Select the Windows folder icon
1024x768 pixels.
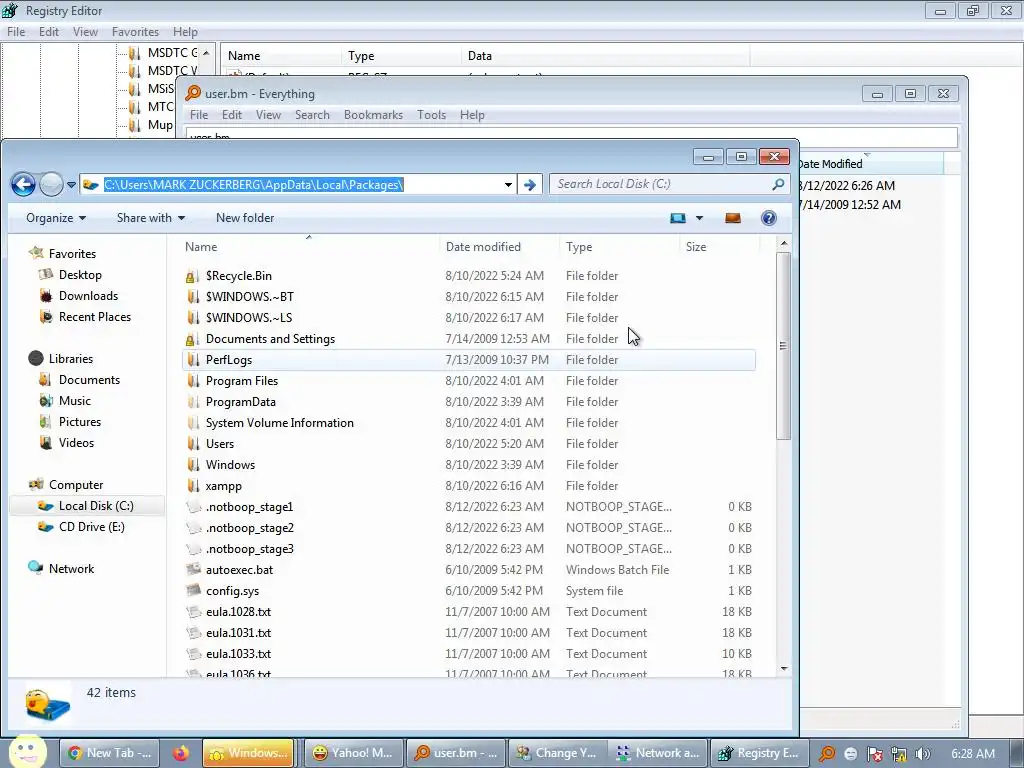click(192, 464)
